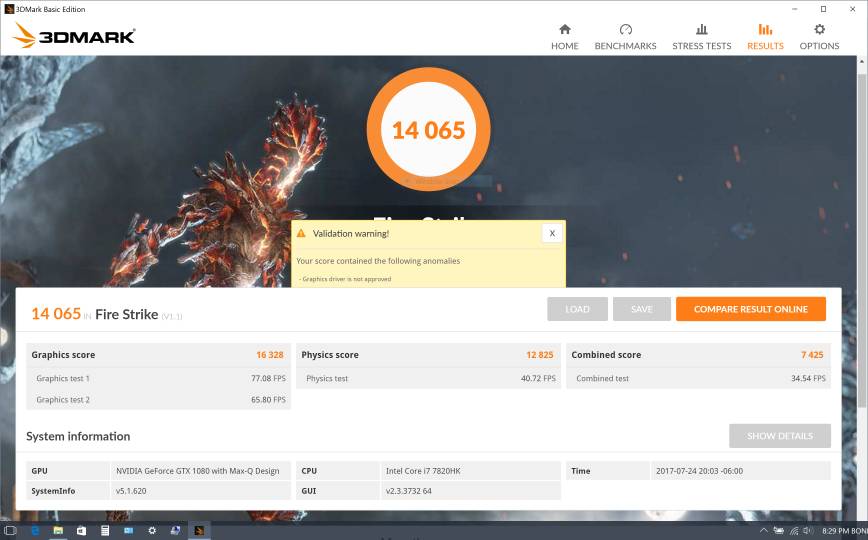Open File Explorer from the taskbar
The height and width of the screenshot is (540, 868).
coord(58,531)
